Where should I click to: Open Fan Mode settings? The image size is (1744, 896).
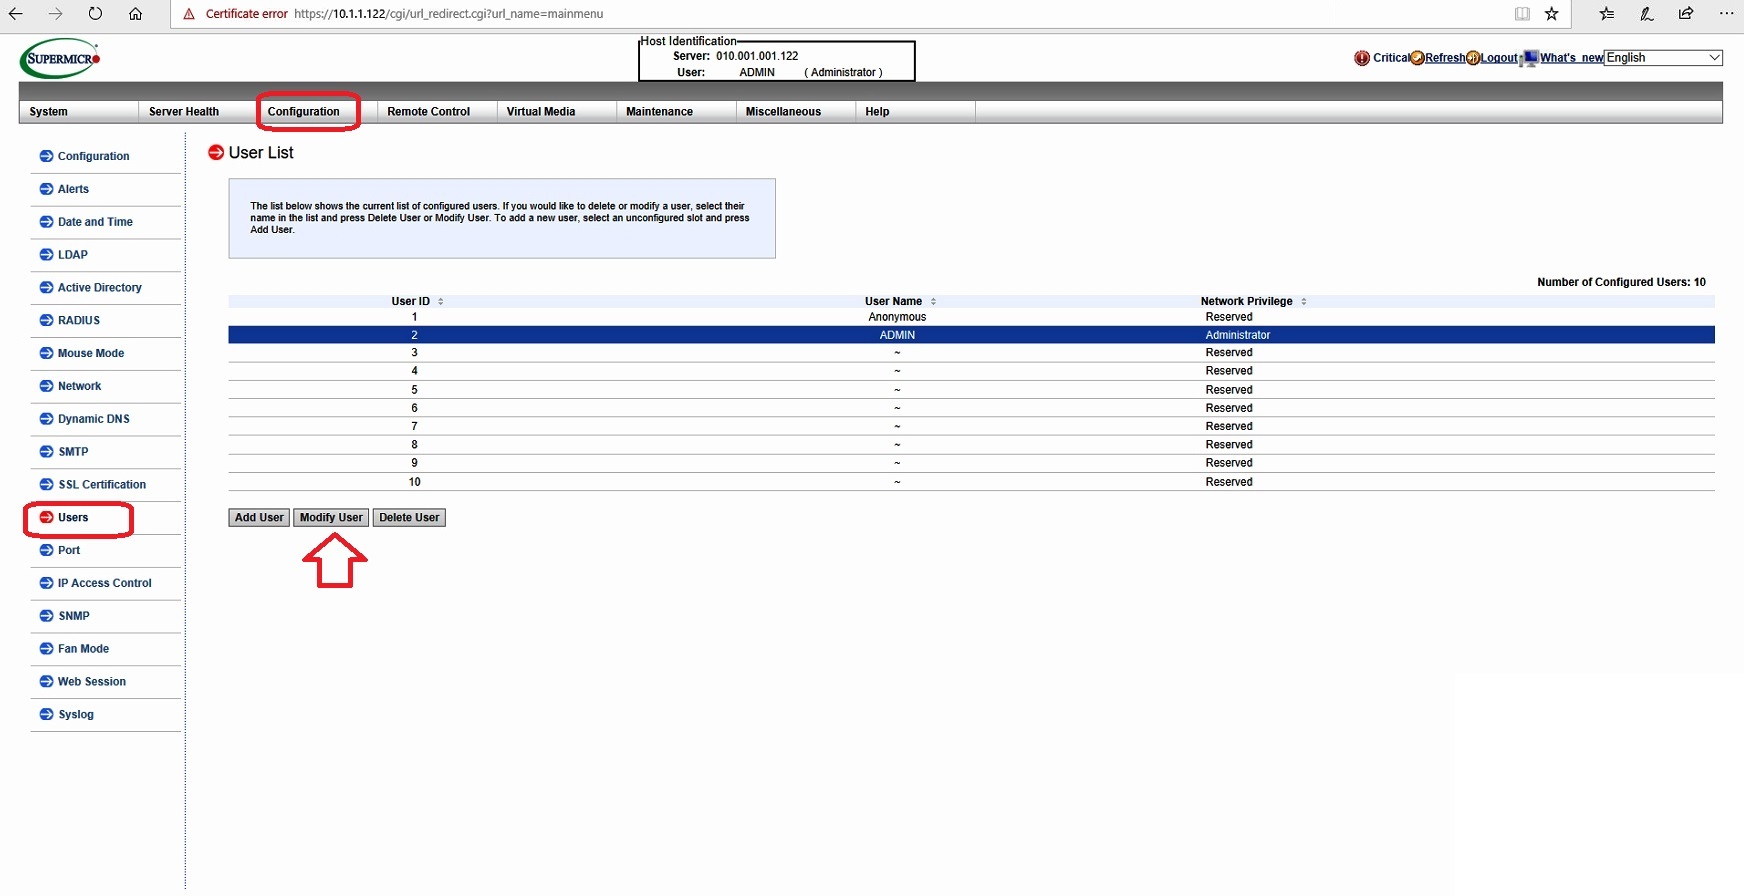tap(83, 649)
